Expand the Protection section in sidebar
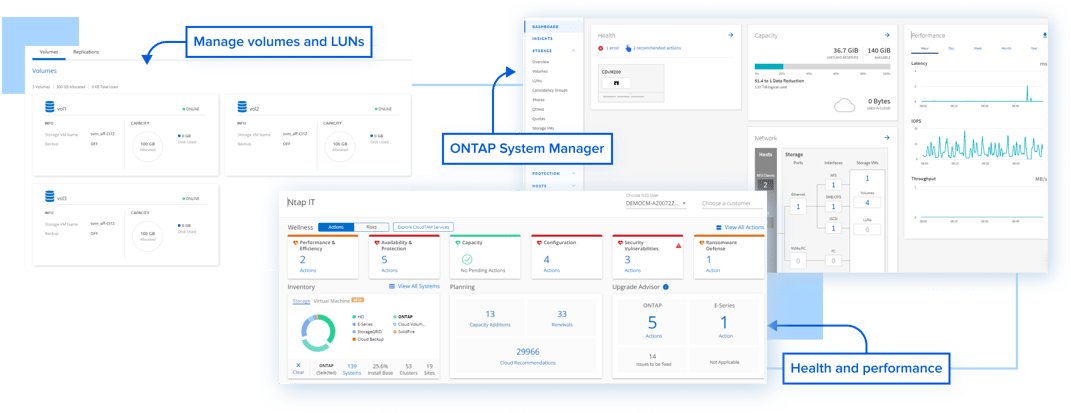This screenshot has height=413, width=1071. (x=574, y=173)
